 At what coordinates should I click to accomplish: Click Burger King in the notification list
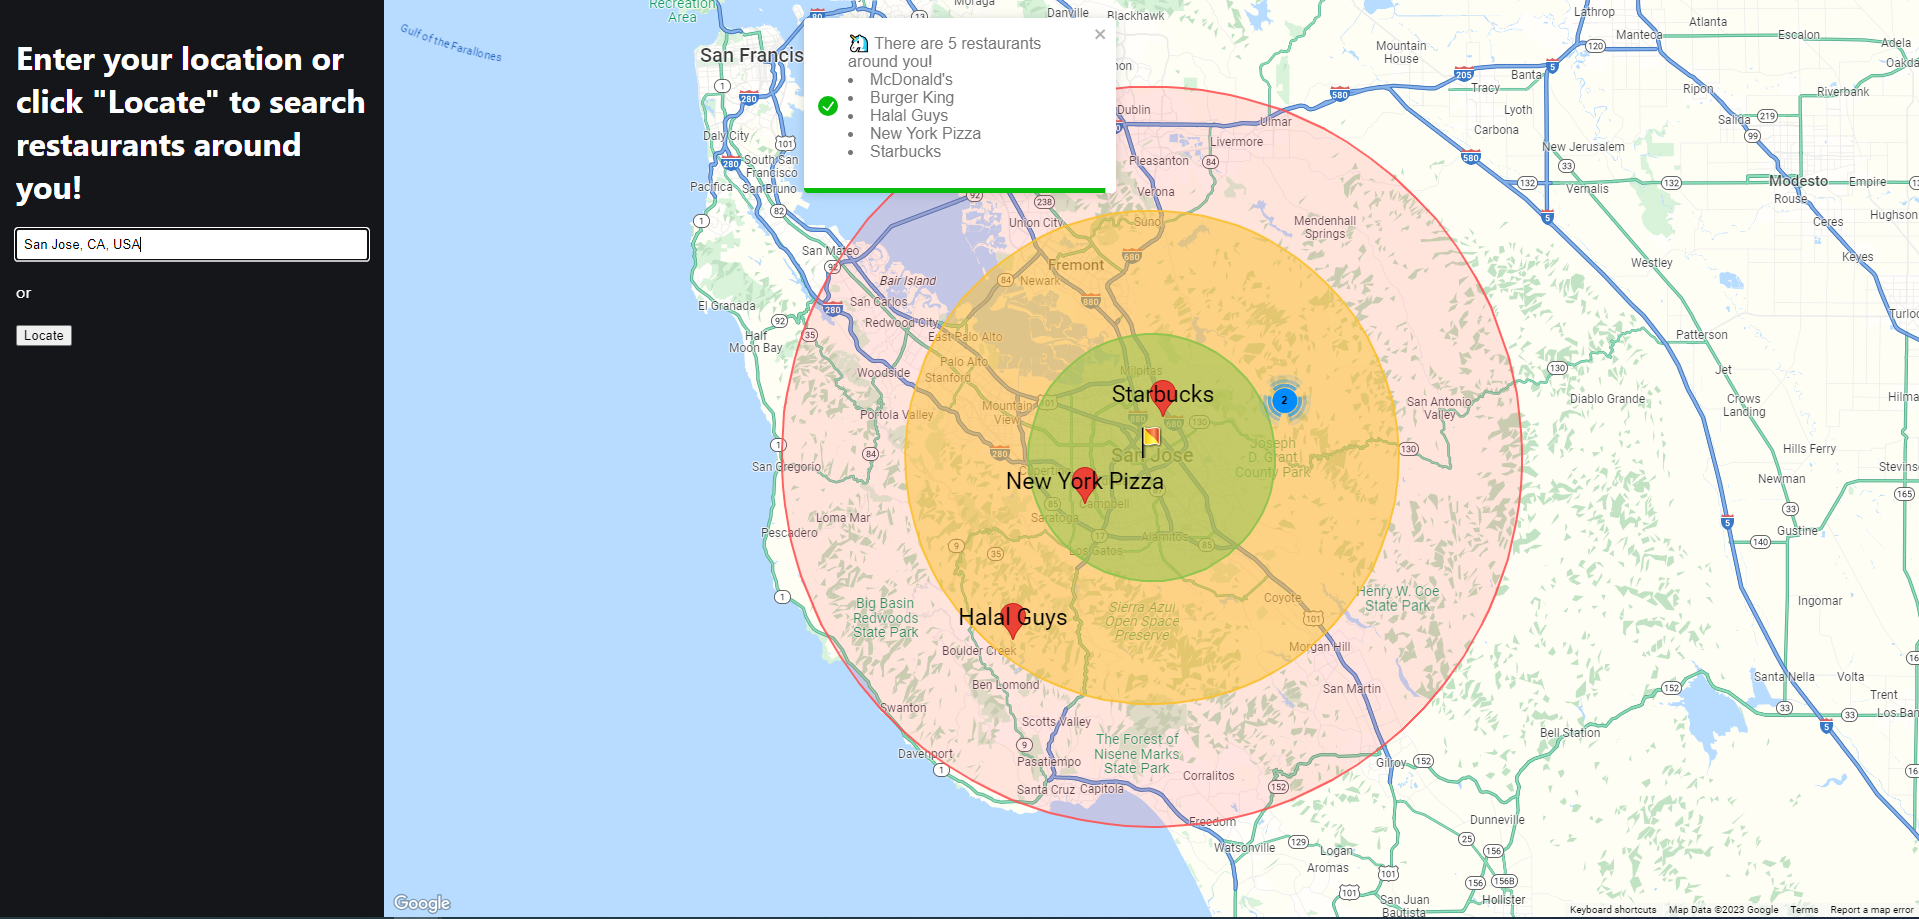(x=912, y=98)
